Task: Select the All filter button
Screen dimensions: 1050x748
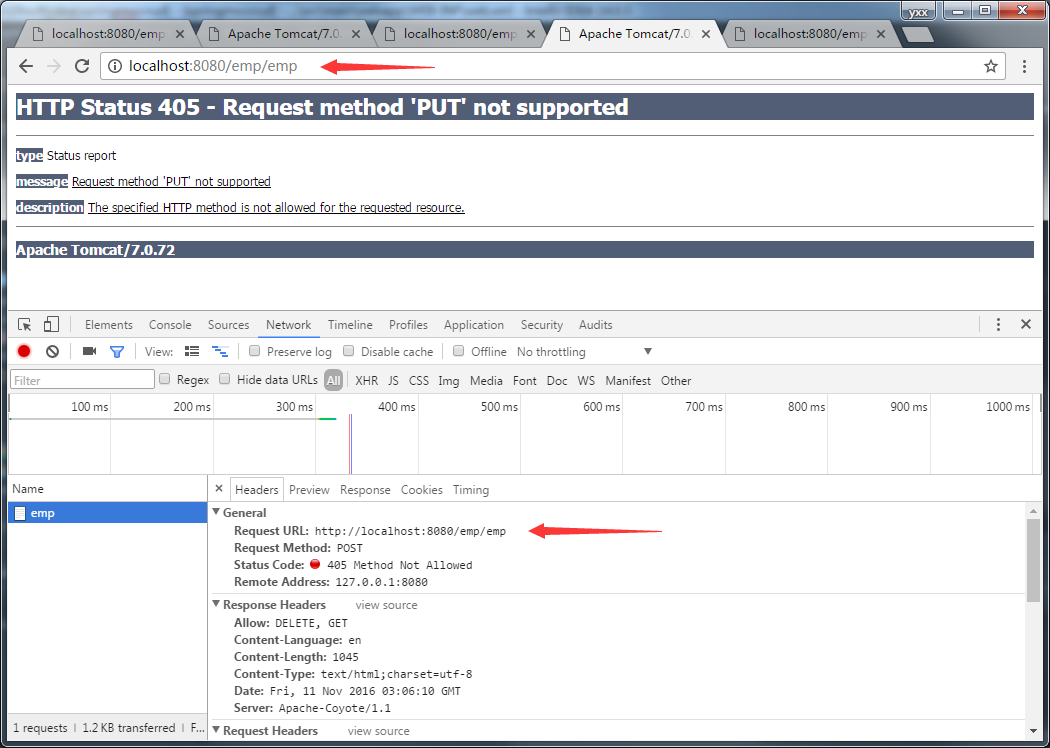Action: pos(333,380)
